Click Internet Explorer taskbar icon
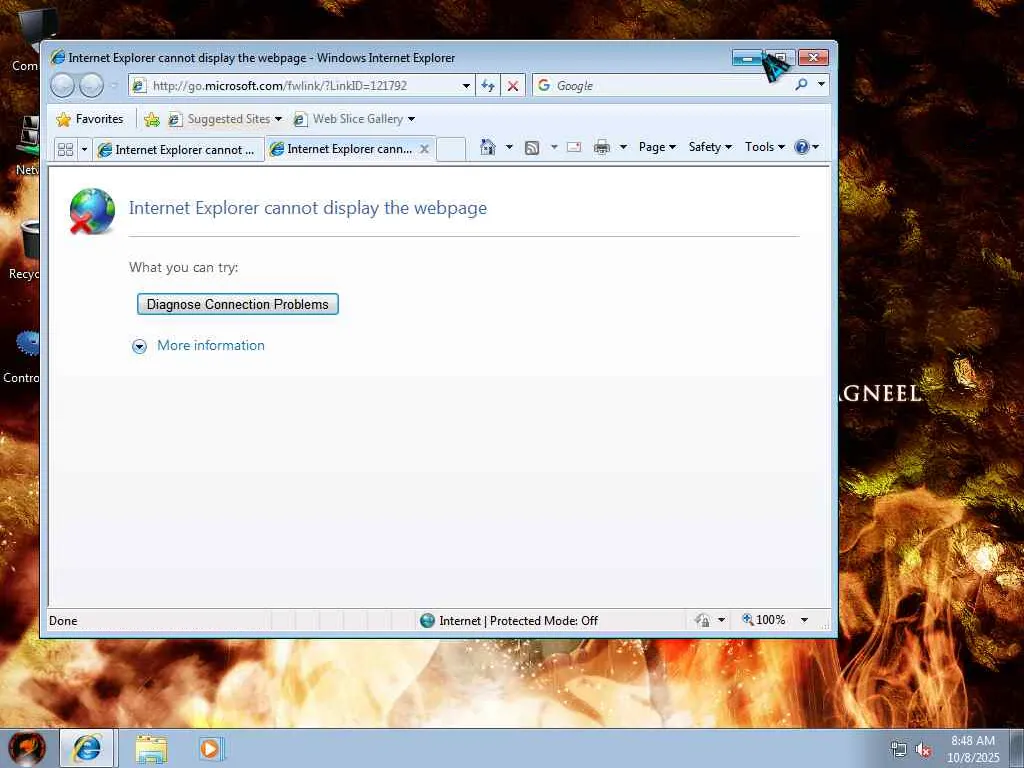This screenshot has width=1024, height=768. [x=88, y=748]
